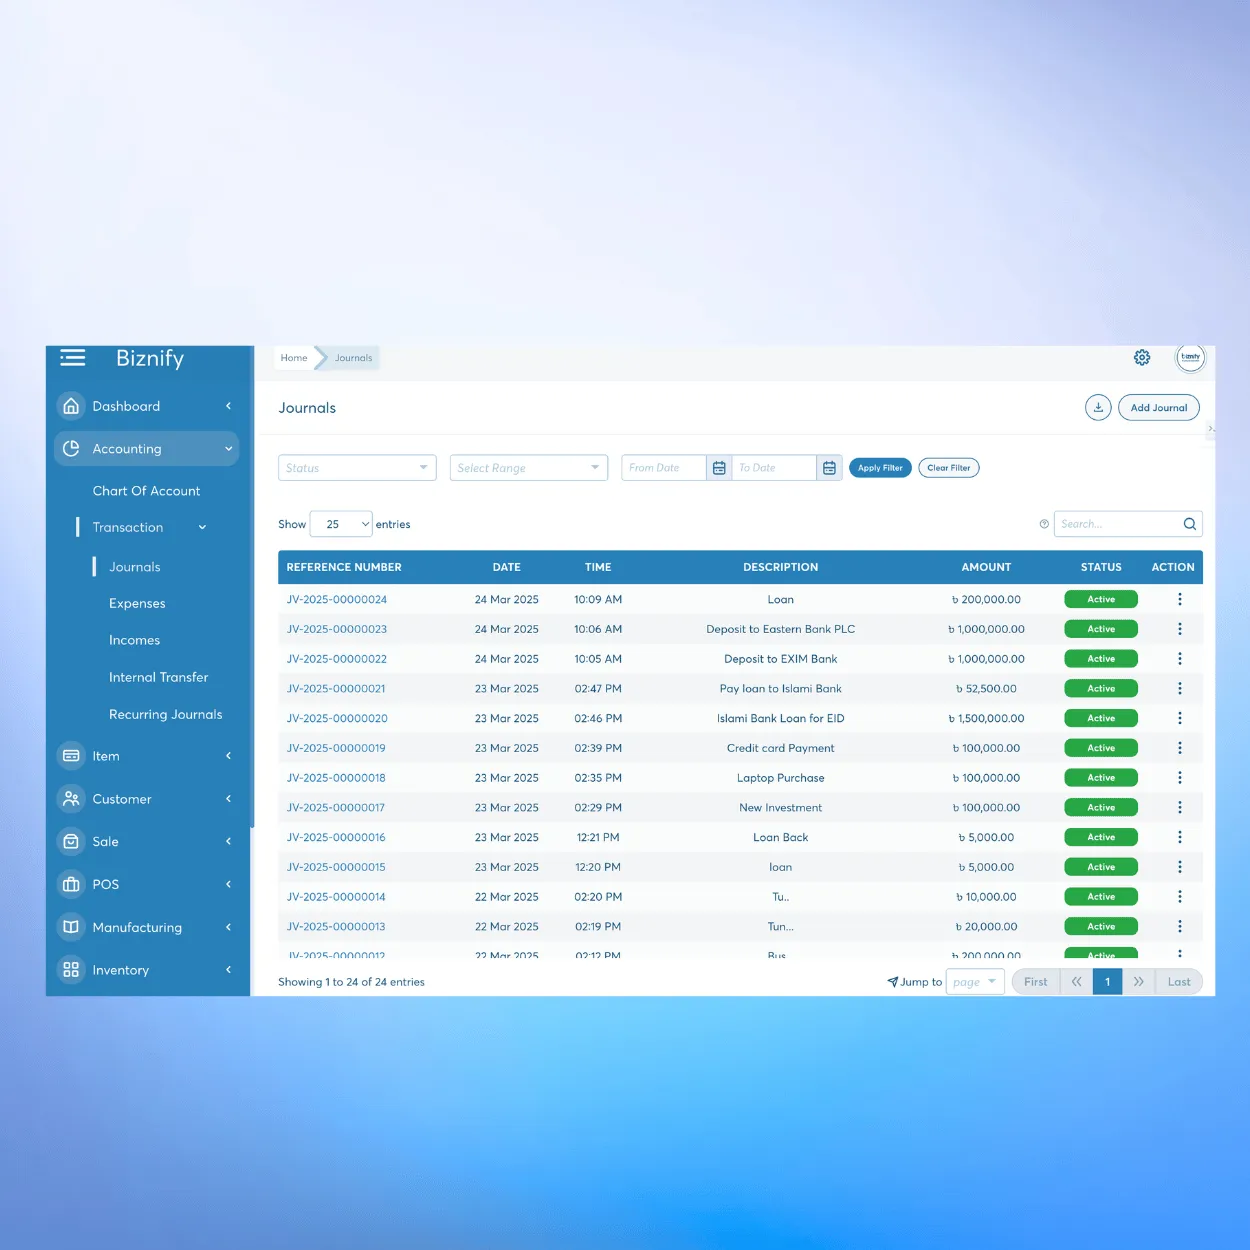This screenshot has height=1250, width=1250.
Task: Open the Status filter dropdown
Action: coord(357,468)
